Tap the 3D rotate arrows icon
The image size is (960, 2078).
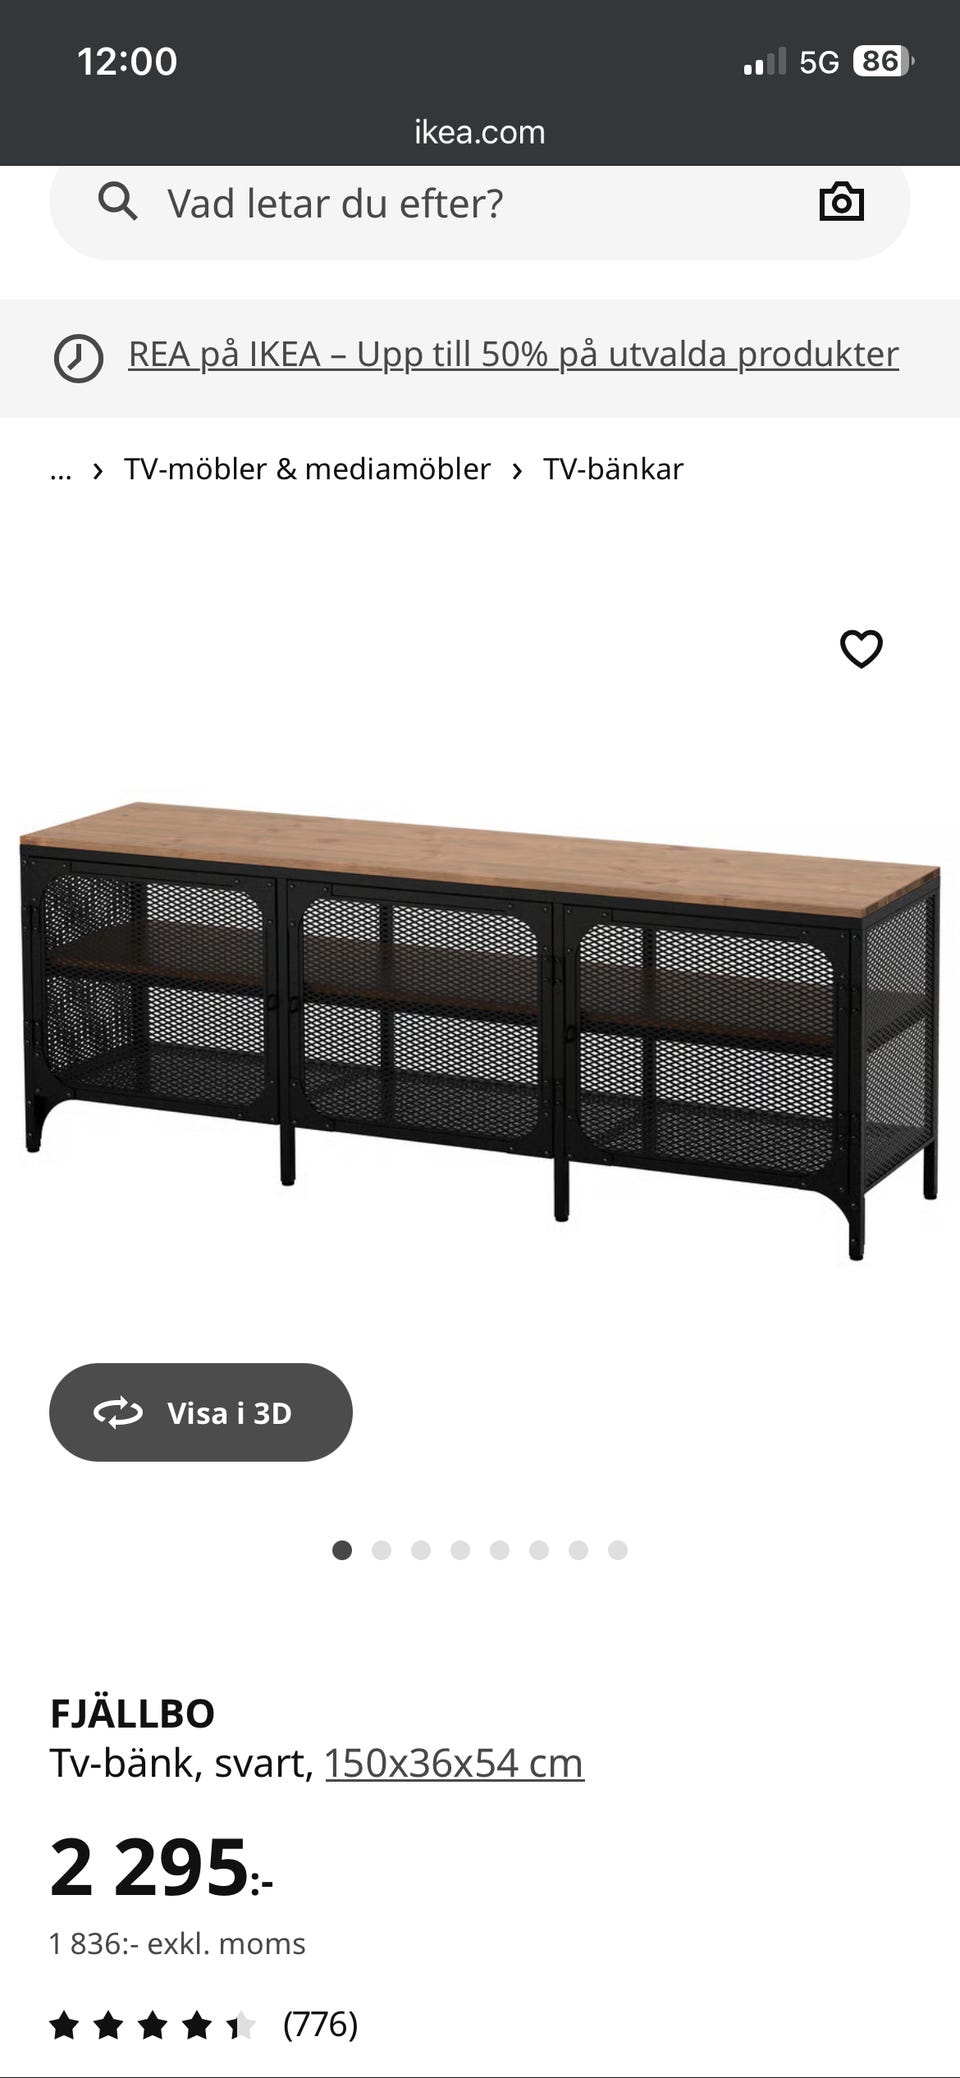click(118, 1412)
